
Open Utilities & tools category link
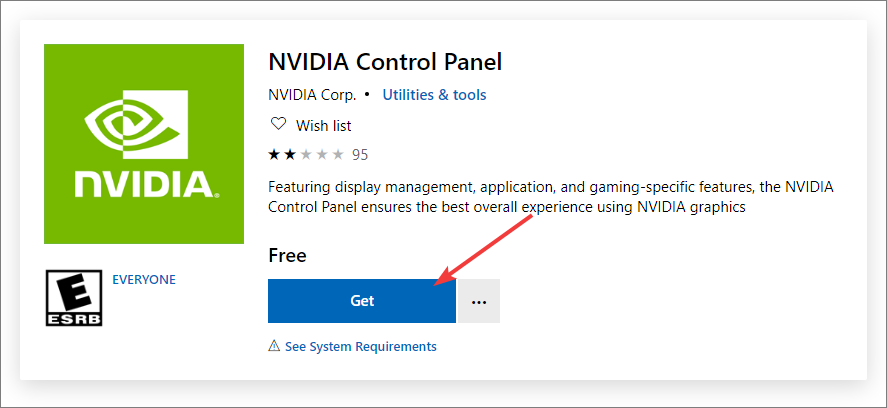[434, 95]
